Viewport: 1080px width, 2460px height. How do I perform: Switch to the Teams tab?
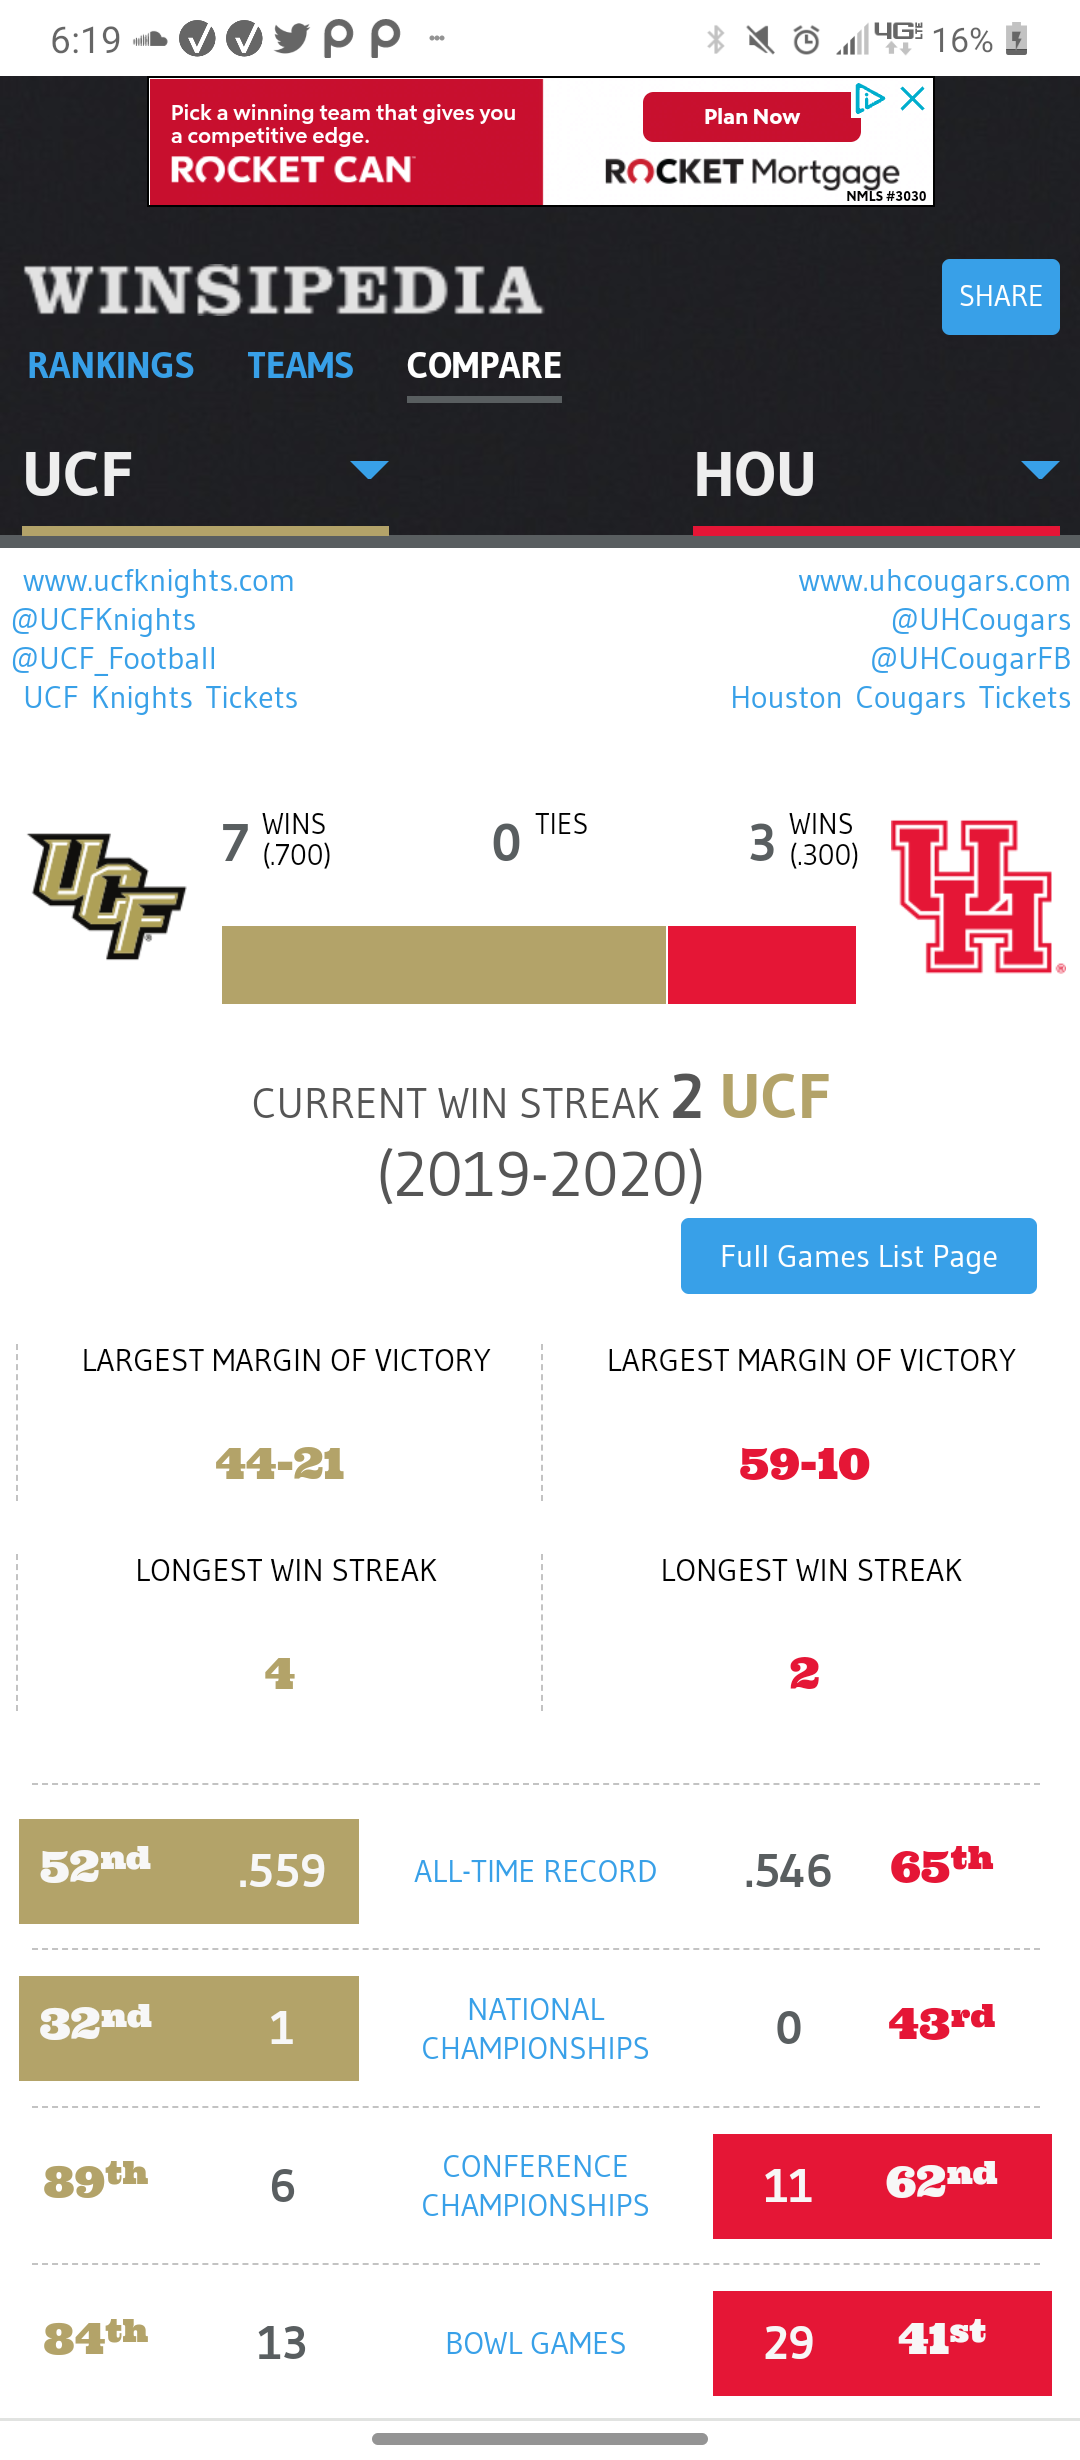pyautogui.click(x=300, y=366)
